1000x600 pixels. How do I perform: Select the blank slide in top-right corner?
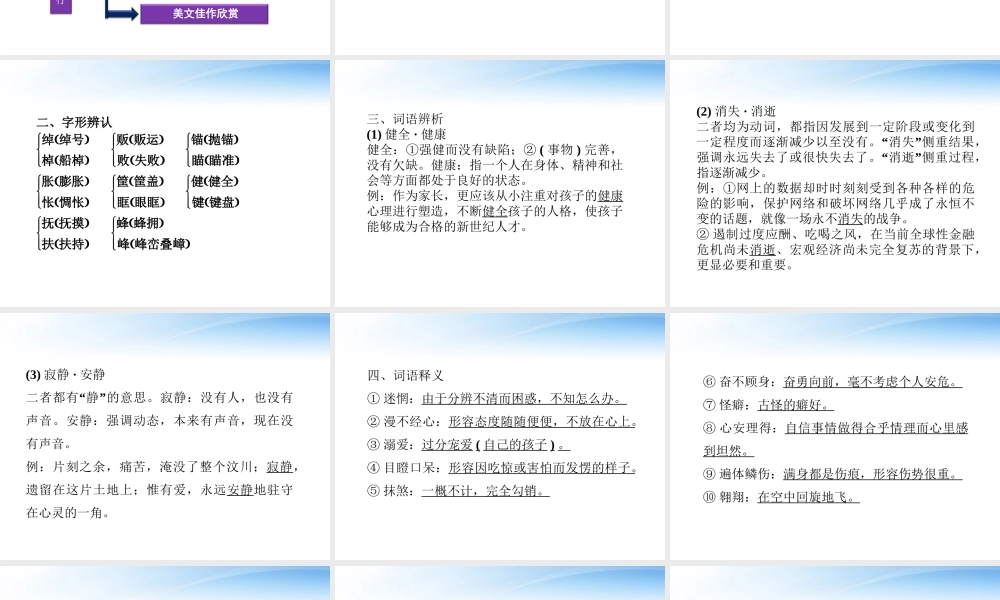tap(835, 26)
